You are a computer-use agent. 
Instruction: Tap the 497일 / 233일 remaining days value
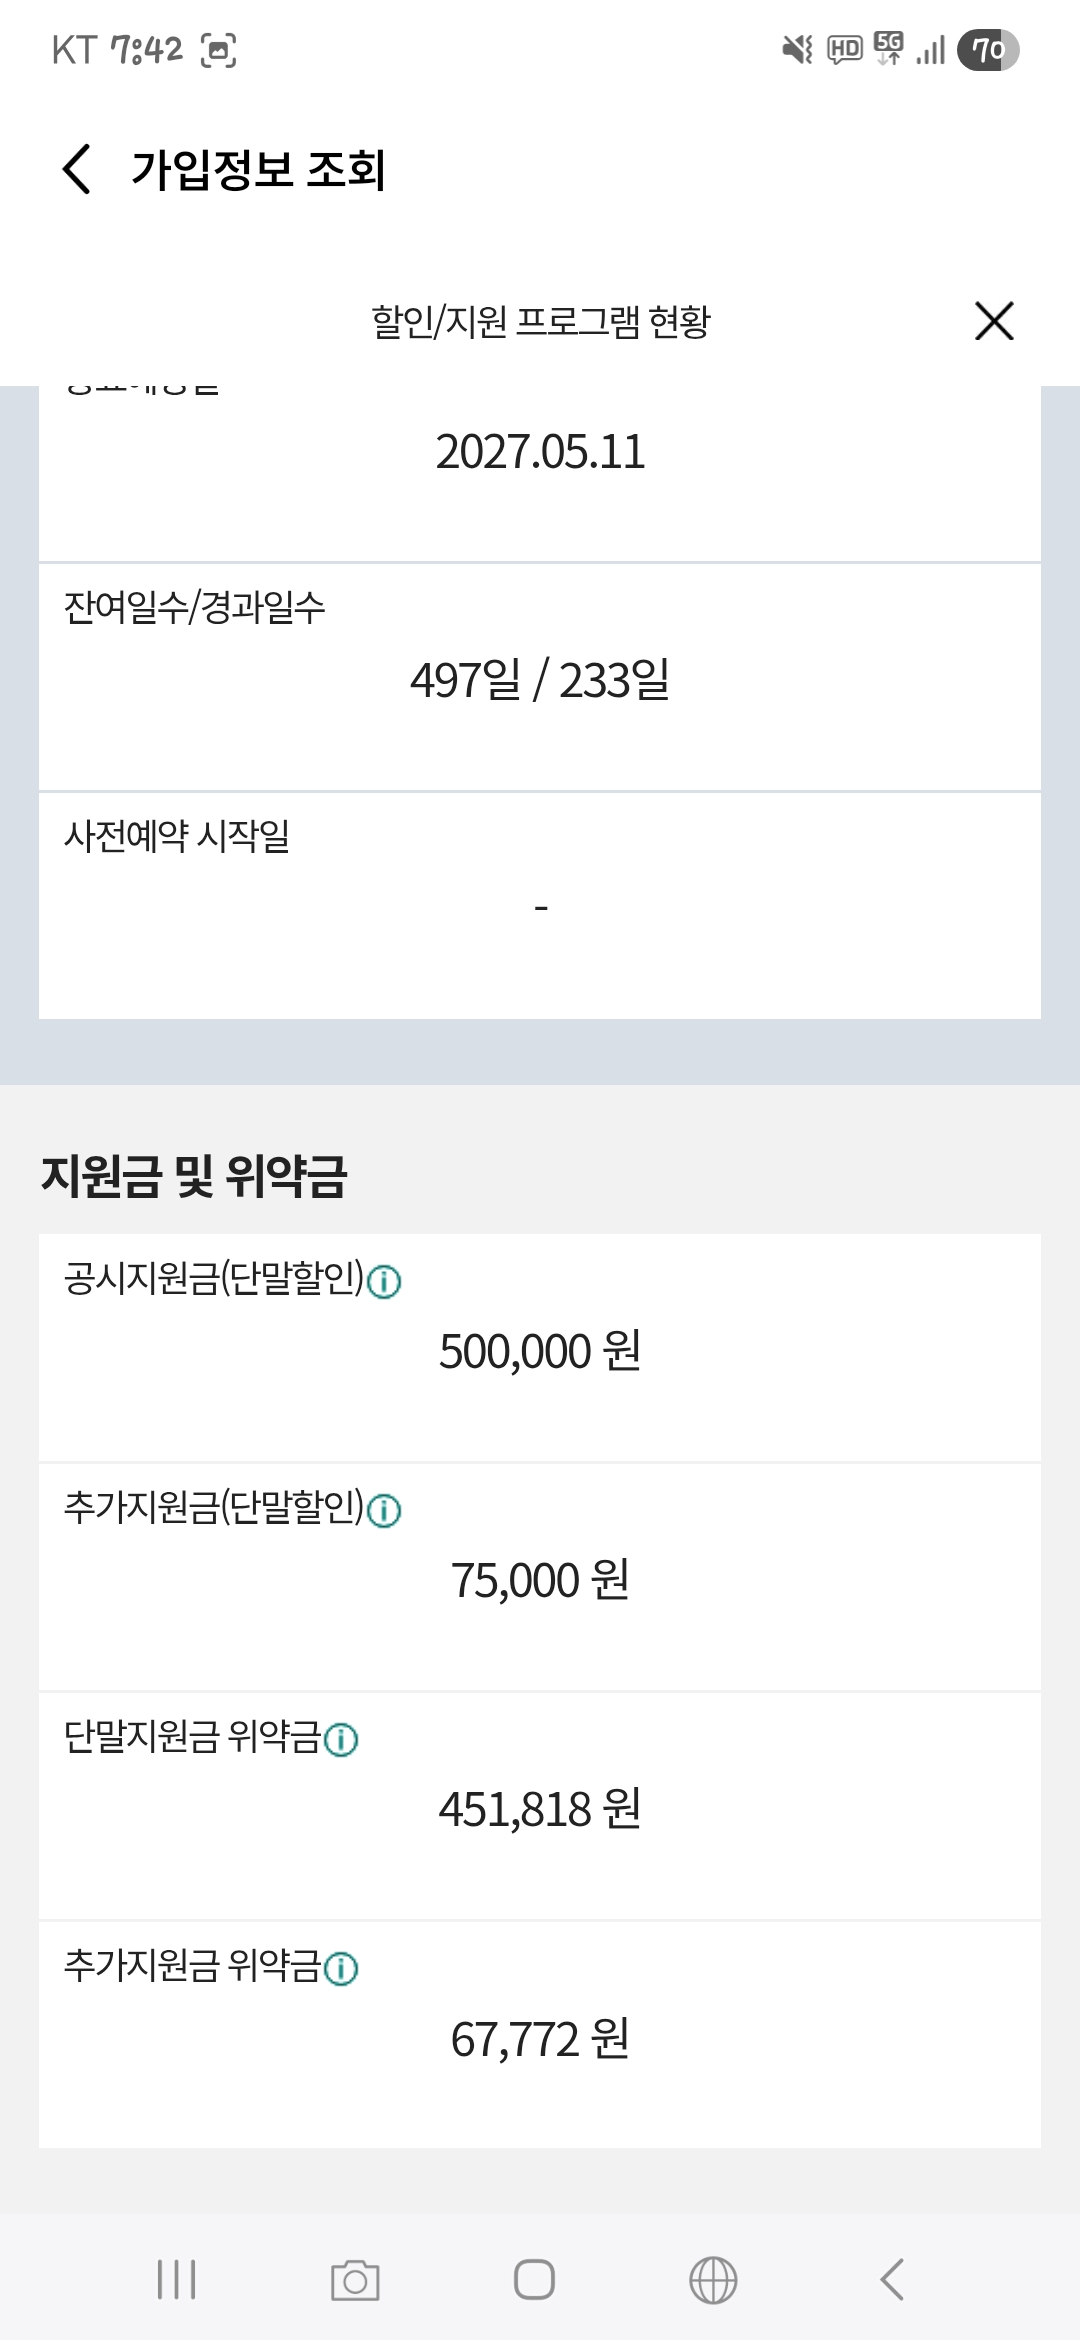pyautogui.click(x=540, y=681)
